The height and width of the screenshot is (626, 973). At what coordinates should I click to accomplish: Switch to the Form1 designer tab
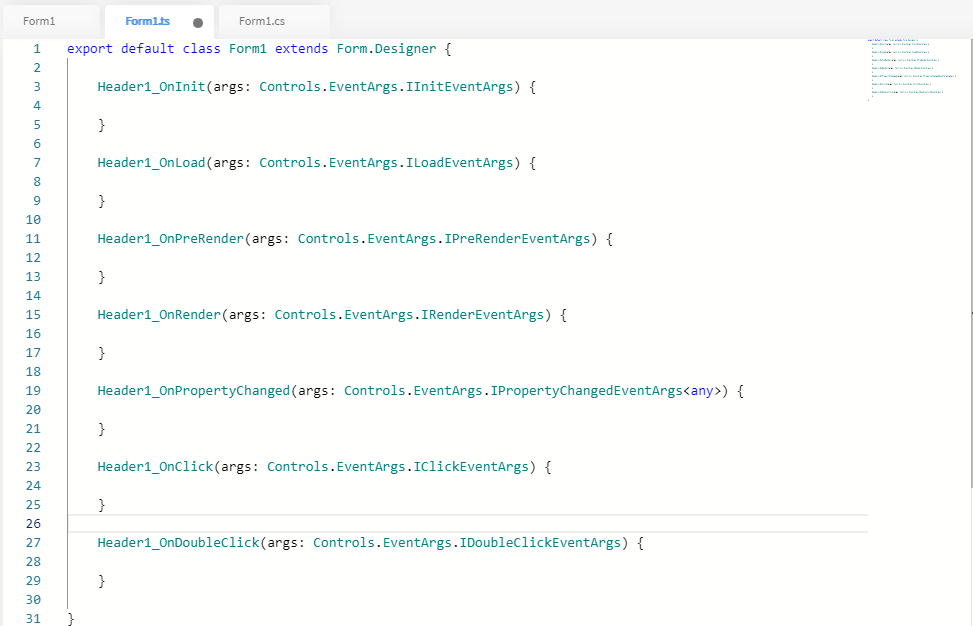tap(40, 21)
